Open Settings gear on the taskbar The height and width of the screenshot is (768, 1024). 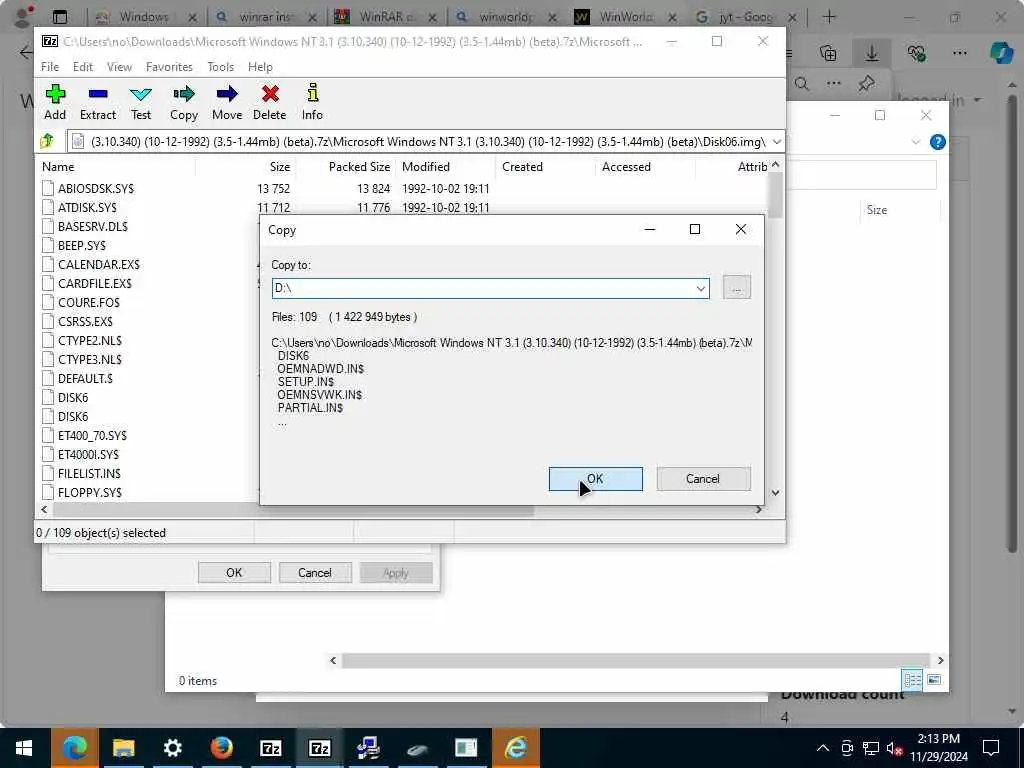point(172,748)
